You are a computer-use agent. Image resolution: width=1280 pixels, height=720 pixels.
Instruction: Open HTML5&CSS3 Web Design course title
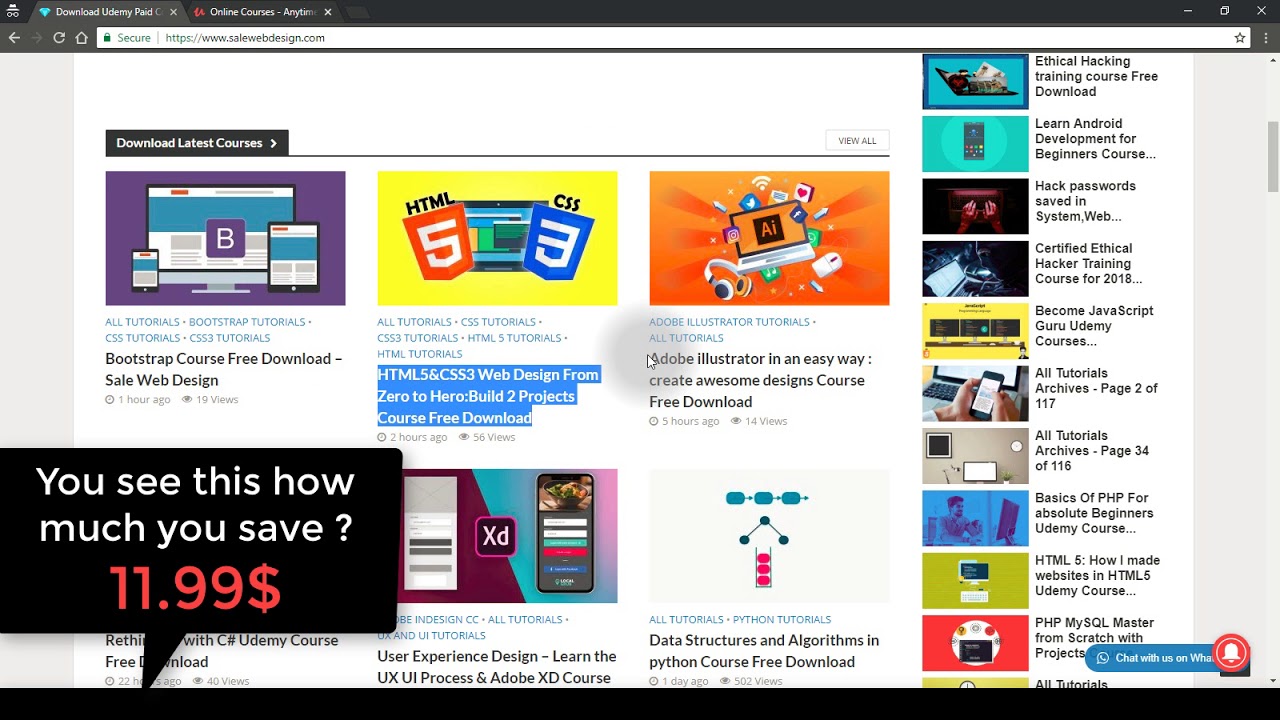488,396
